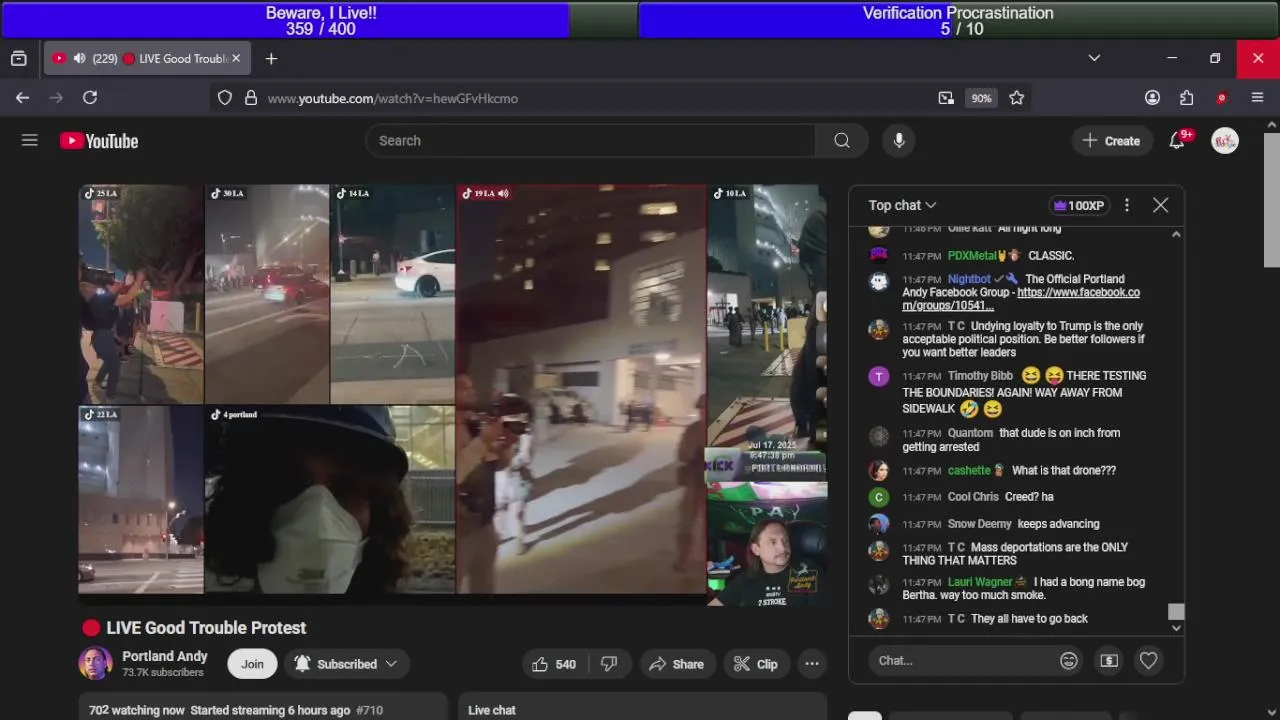
Task: Create a clip with the Clip button
Action: point(755,664)
